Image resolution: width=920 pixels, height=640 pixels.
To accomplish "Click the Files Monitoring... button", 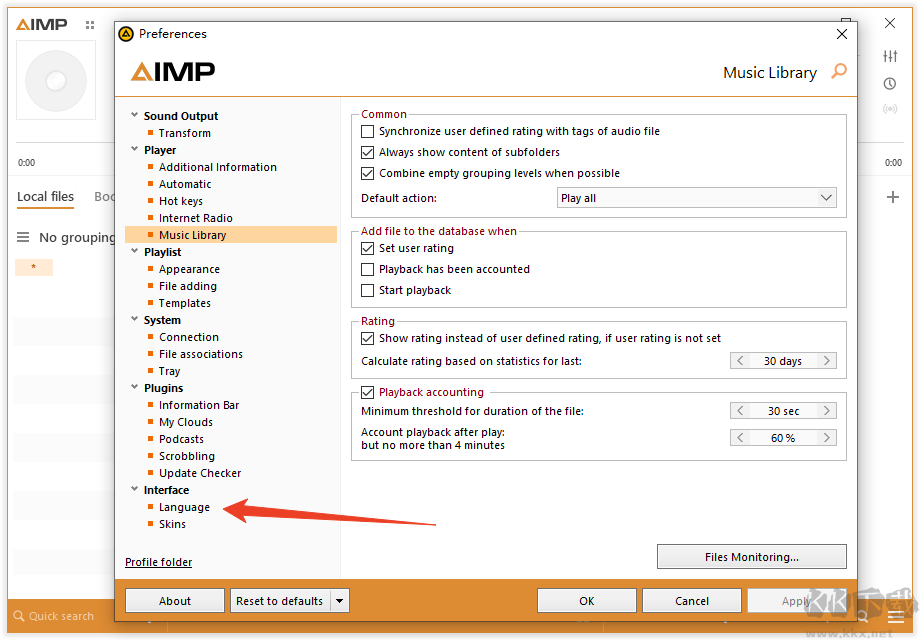I will pos(752,557).
